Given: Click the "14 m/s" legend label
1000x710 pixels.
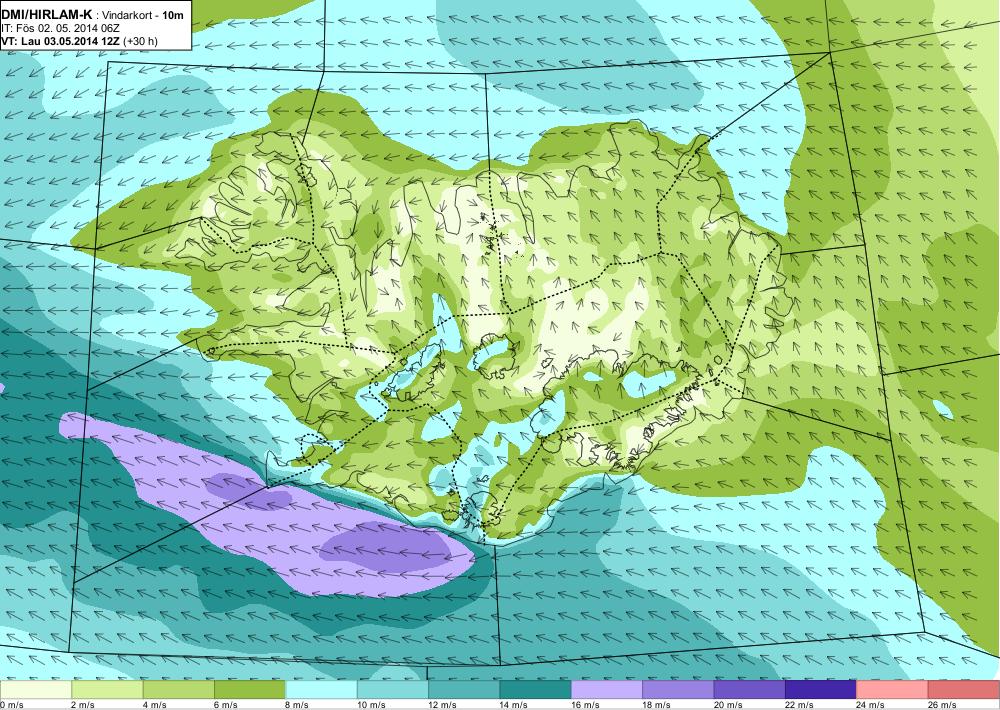Looking at the screenshot, I should point(514,705).
